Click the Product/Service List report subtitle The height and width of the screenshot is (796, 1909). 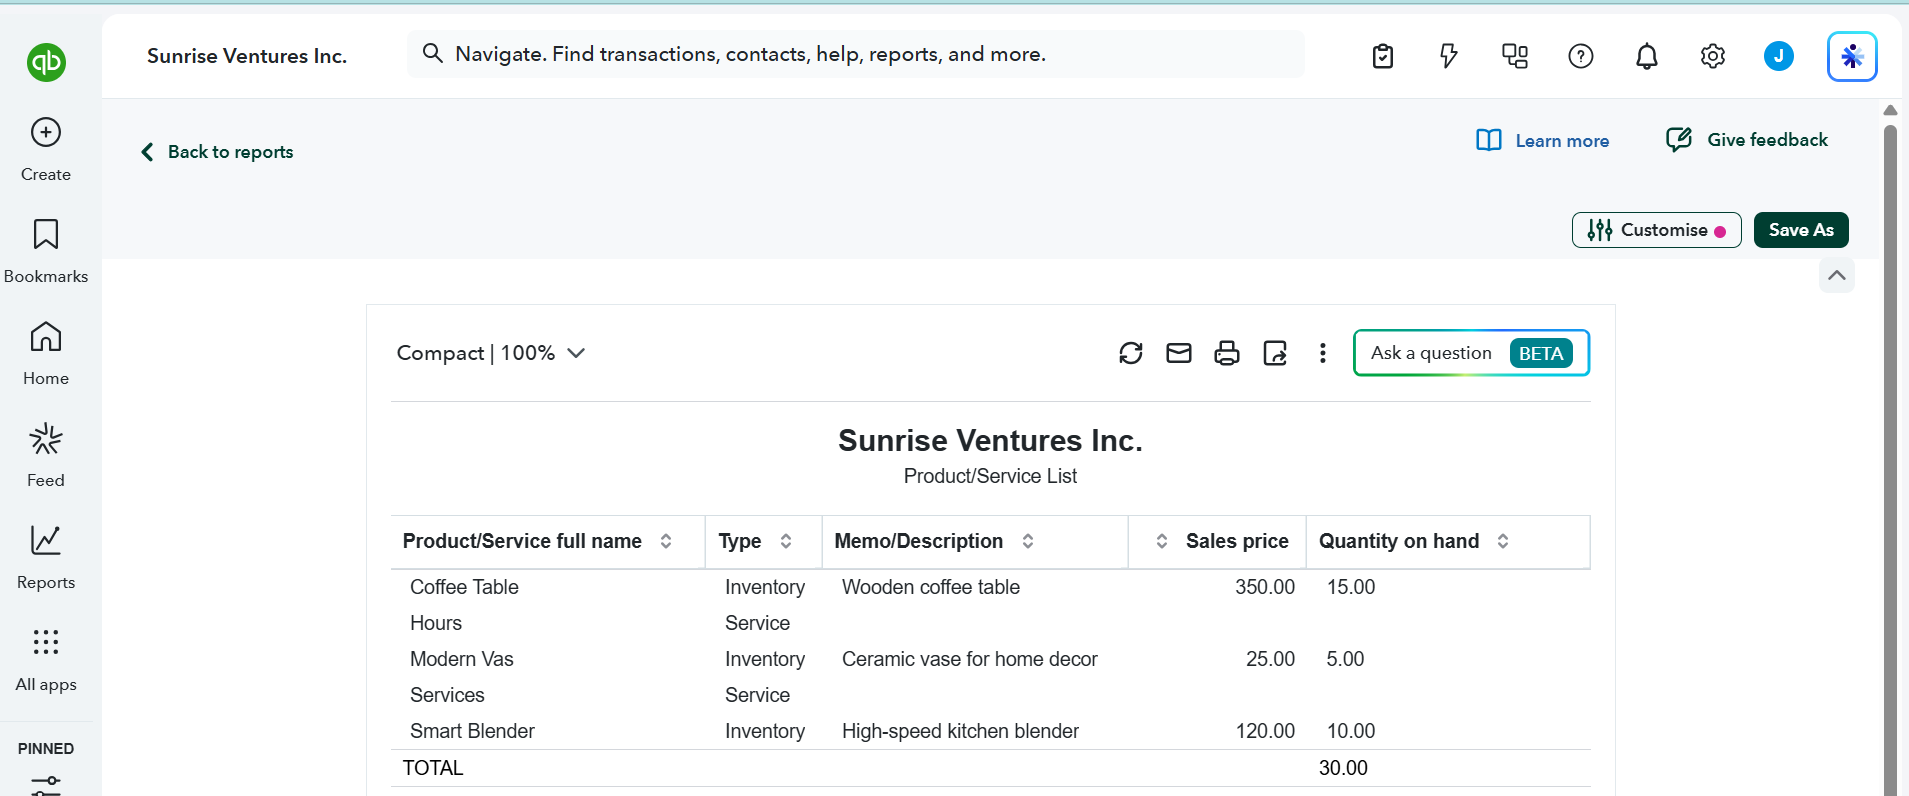tap(990, 476)
